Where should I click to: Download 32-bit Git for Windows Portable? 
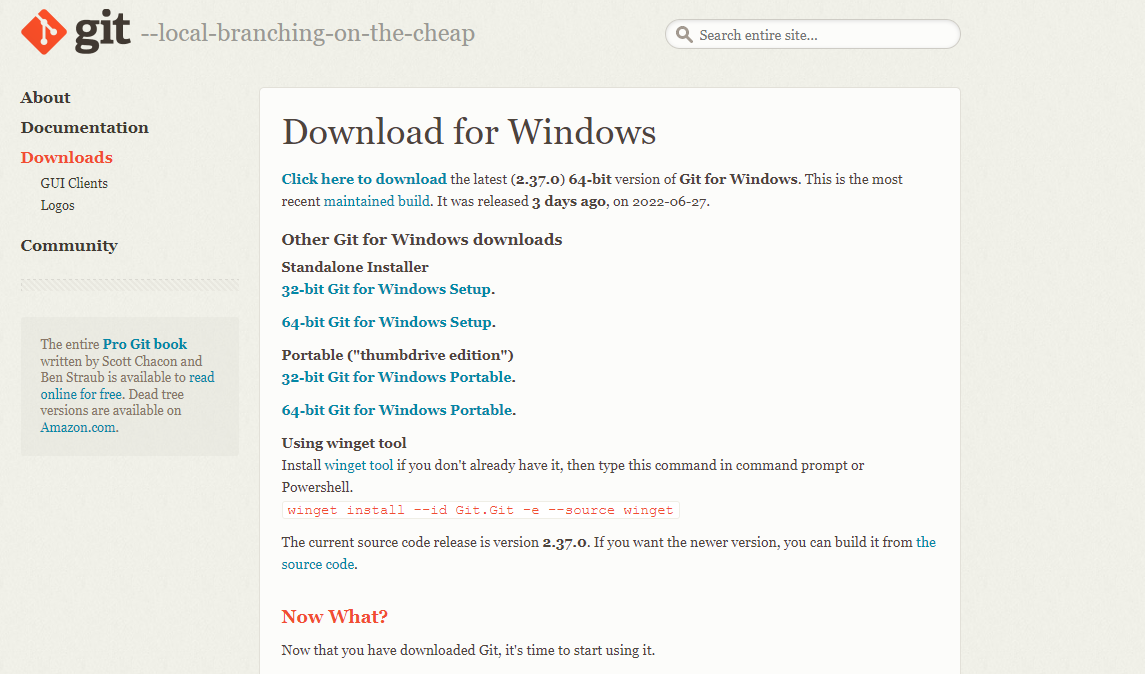397,377
